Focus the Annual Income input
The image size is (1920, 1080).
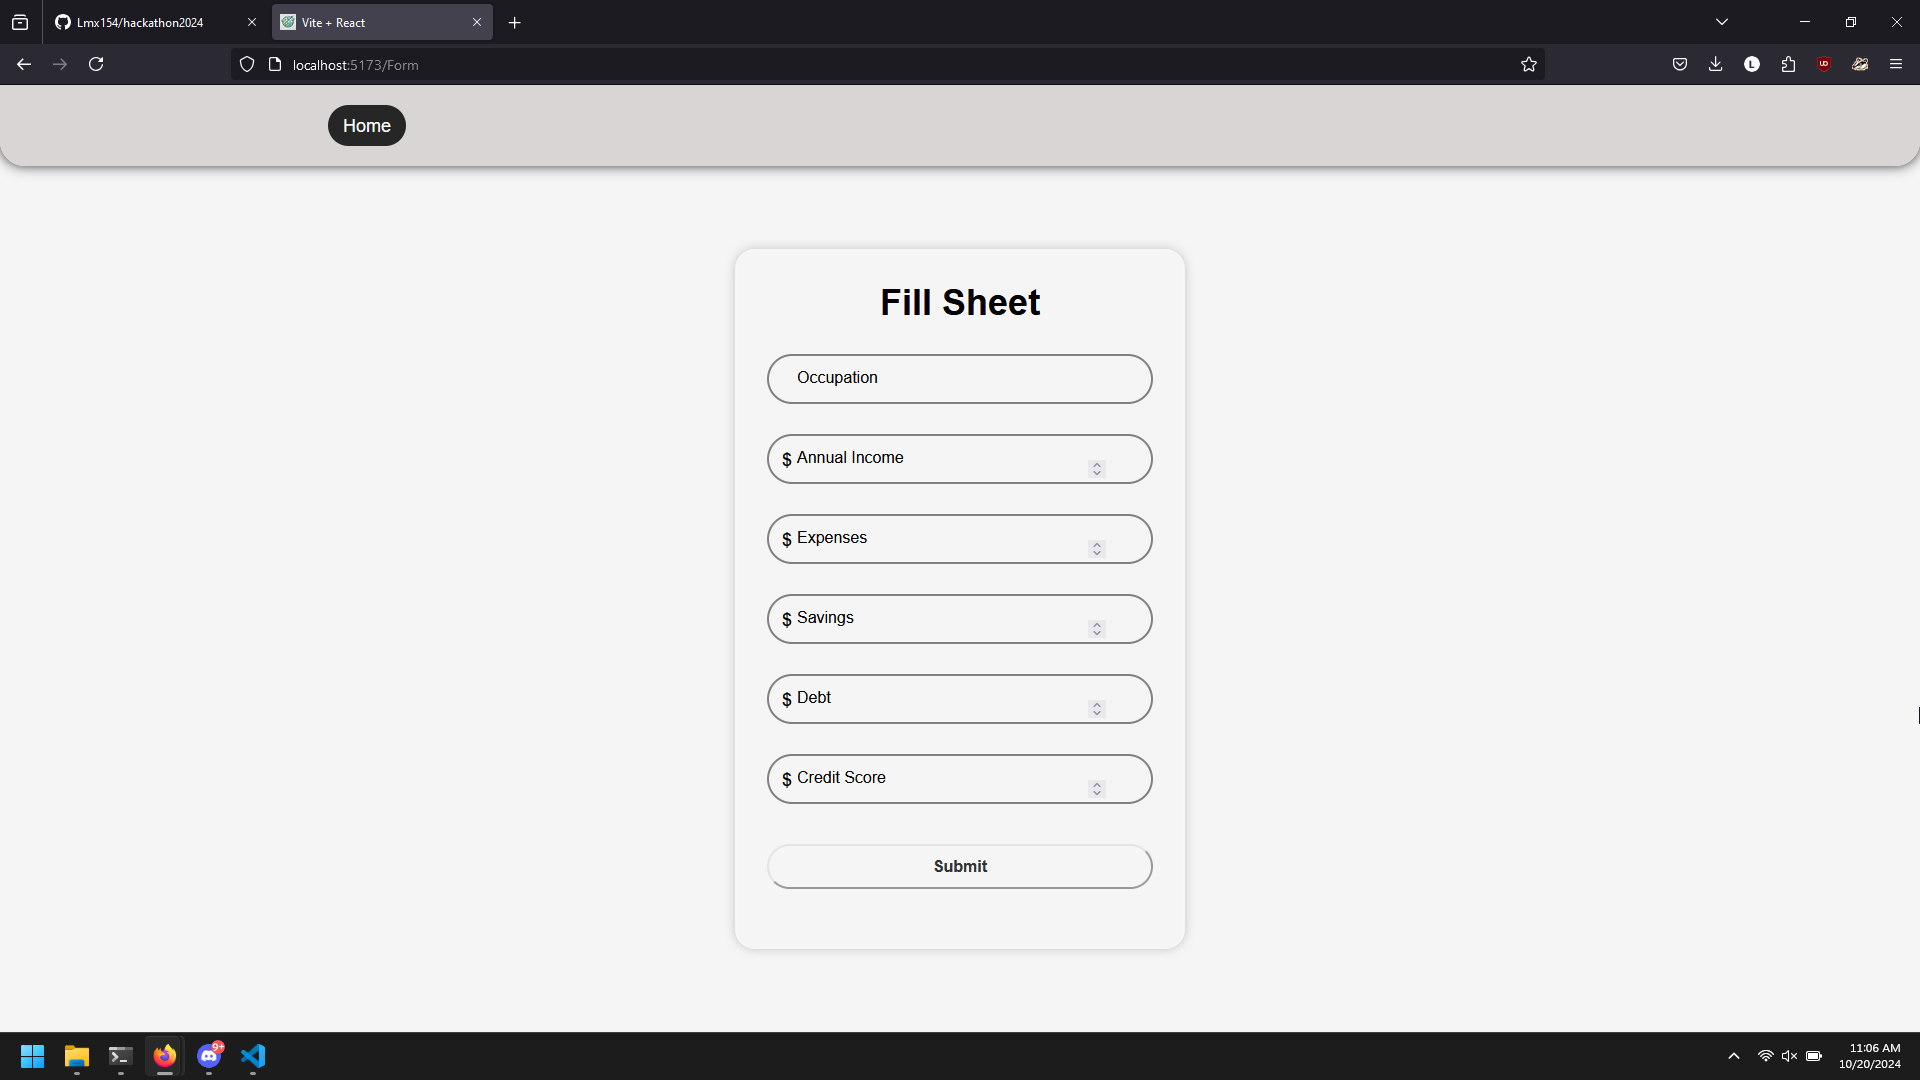tap(930, 459)
